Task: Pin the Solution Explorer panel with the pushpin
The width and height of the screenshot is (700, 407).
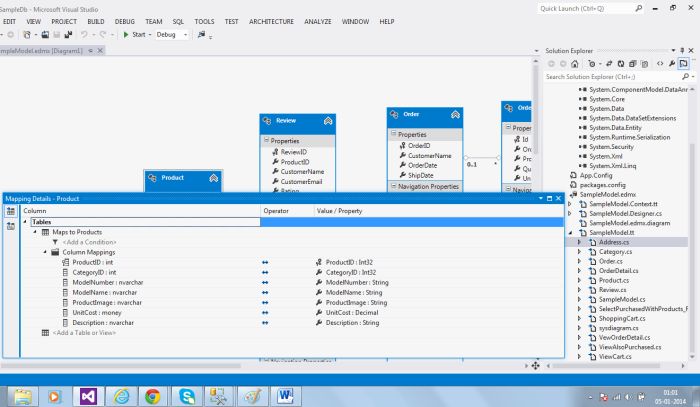Action: [x=682, y=50]
